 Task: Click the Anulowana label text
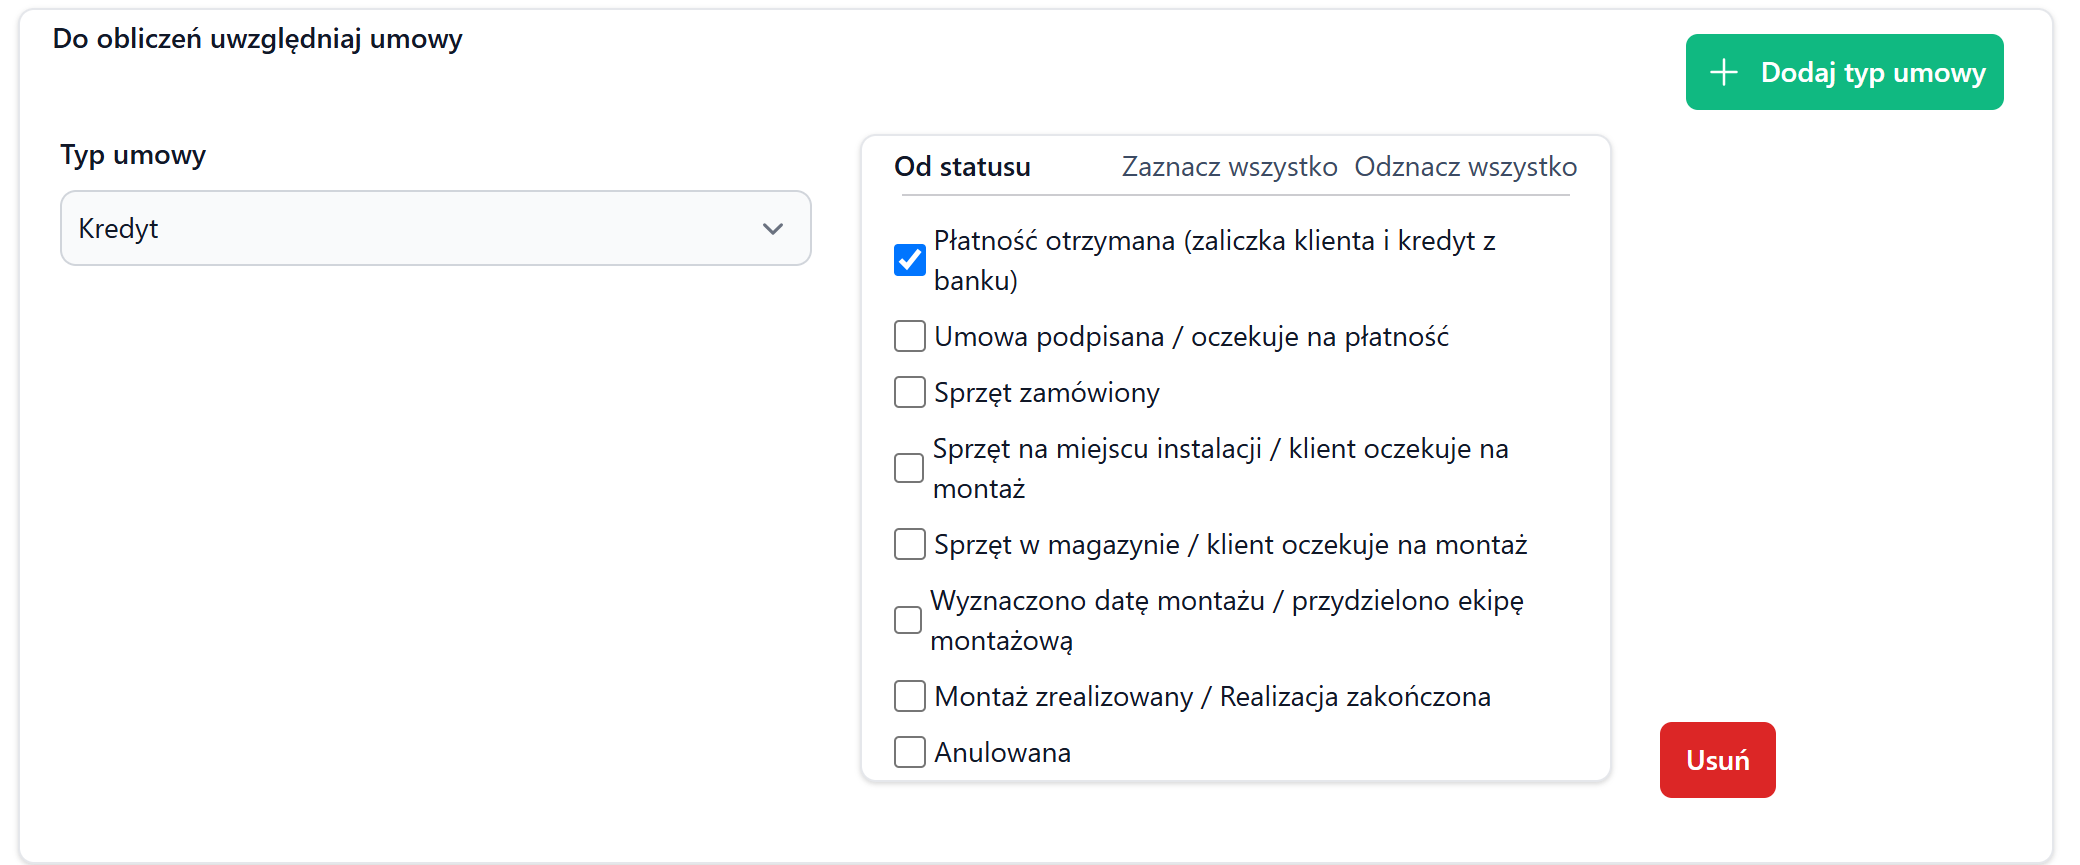tap(1002, 752)
